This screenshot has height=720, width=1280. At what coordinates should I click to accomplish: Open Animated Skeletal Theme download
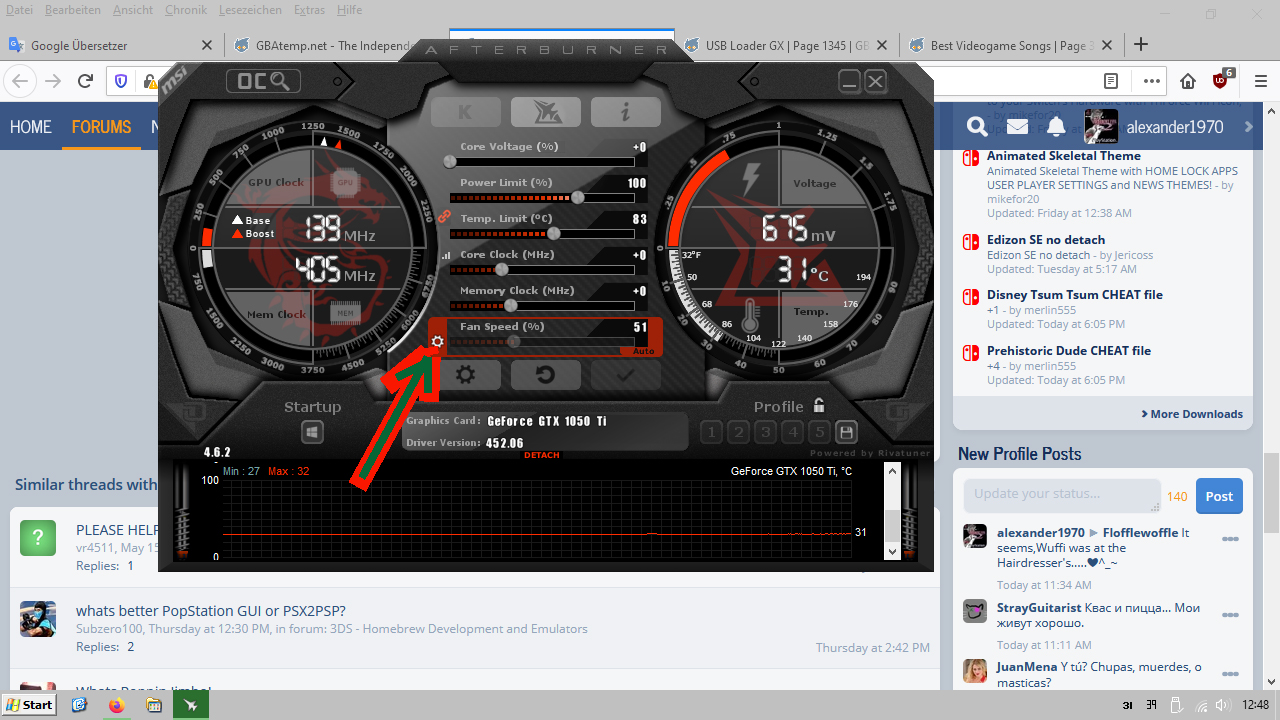point(1064,156)
